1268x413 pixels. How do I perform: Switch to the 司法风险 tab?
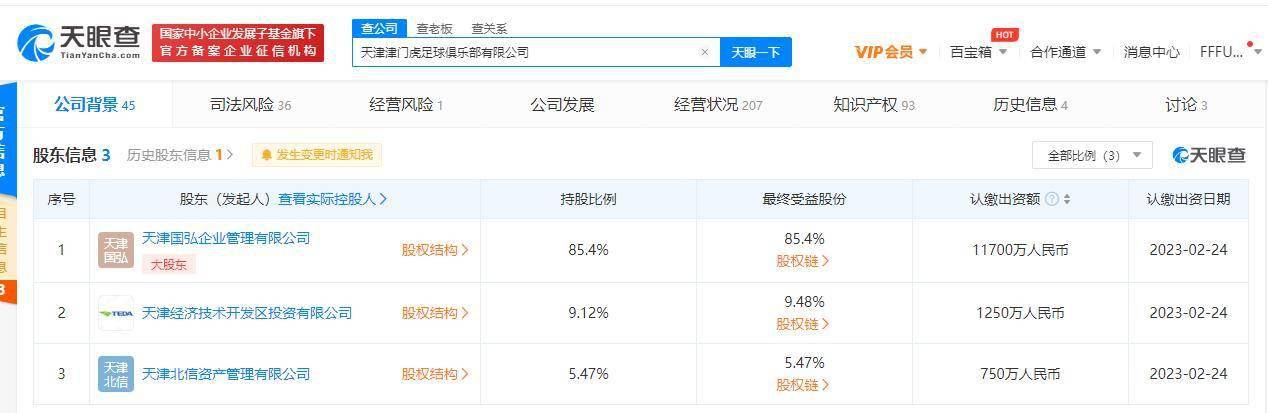(250, 105)
